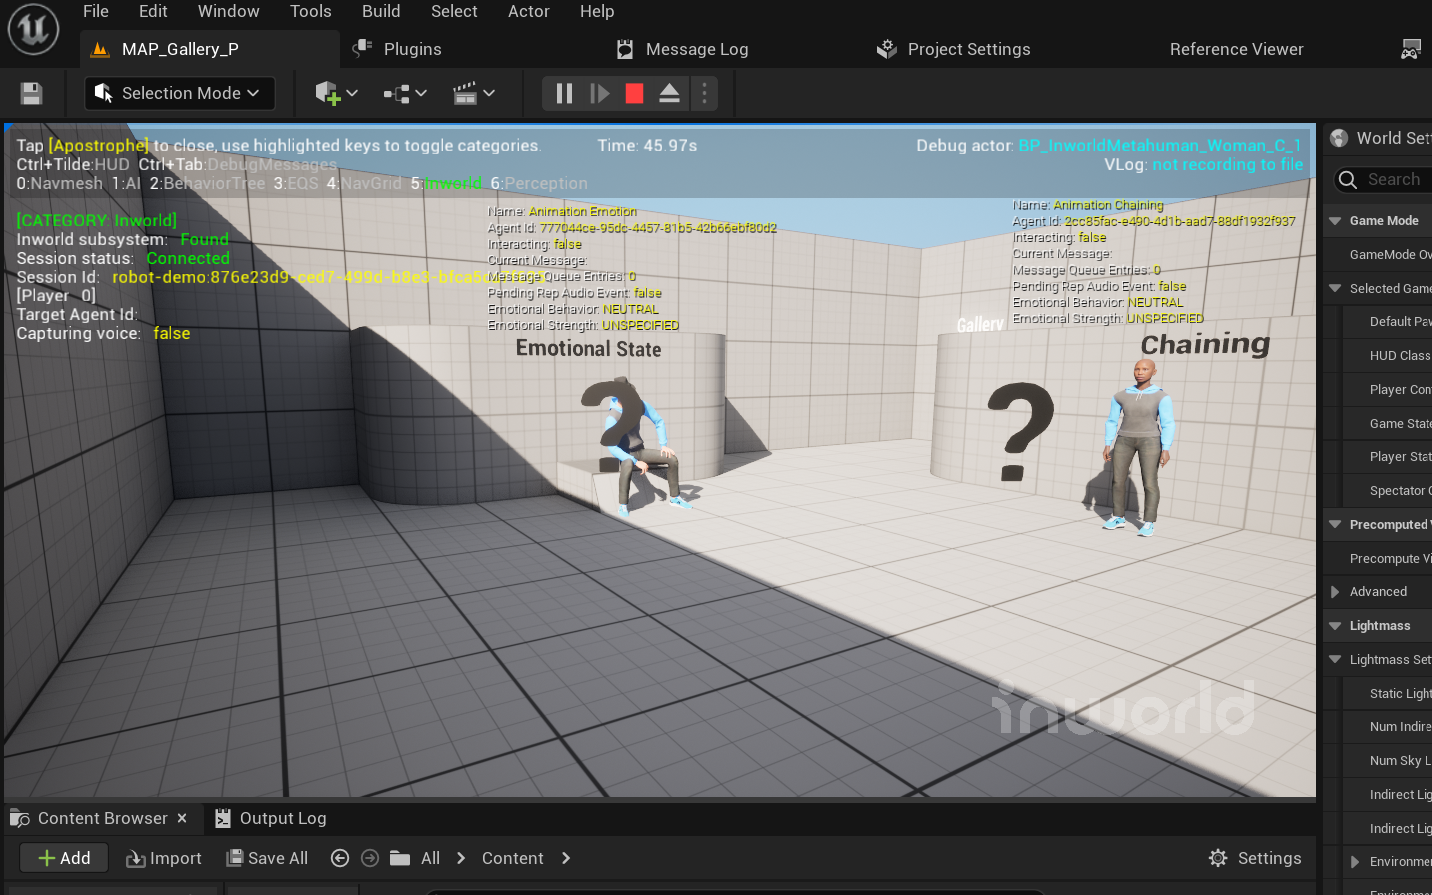
Task: Click Save All in Content Browser
Action: click(267, 858)
